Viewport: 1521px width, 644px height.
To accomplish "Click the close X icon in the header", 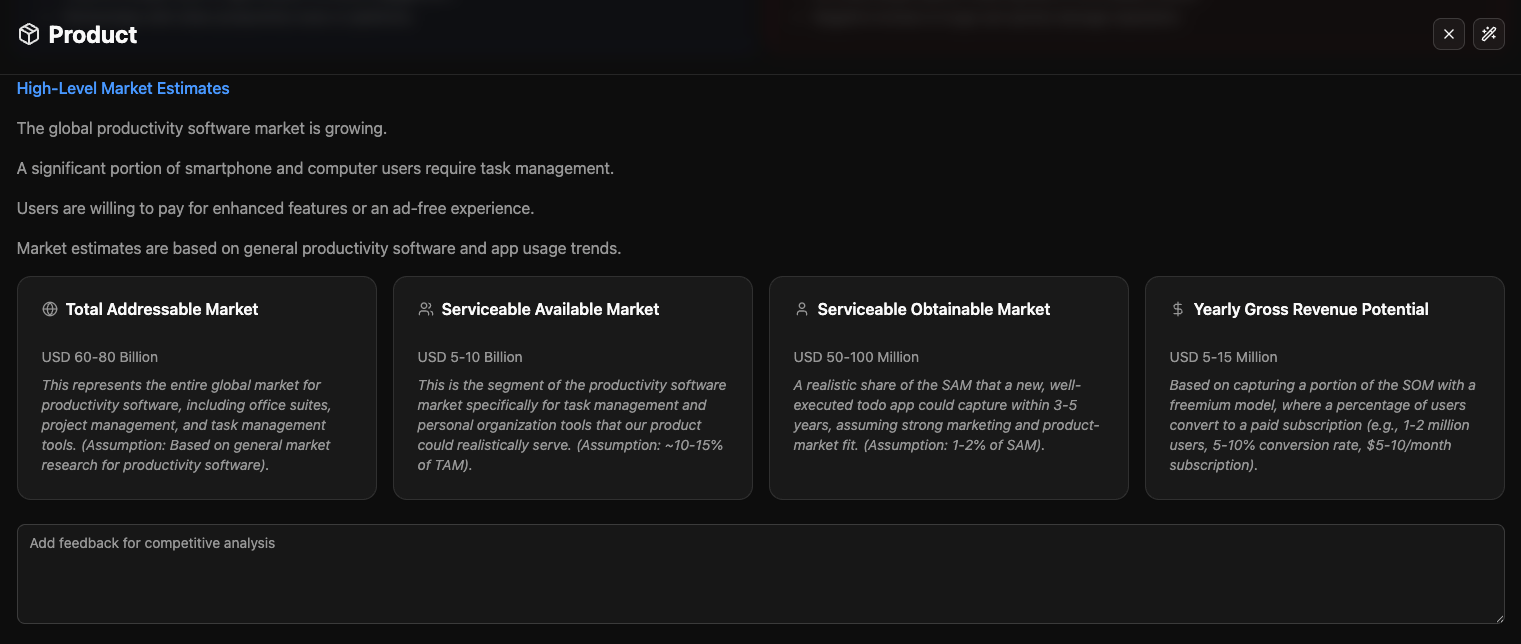I will click(1448, 33).
